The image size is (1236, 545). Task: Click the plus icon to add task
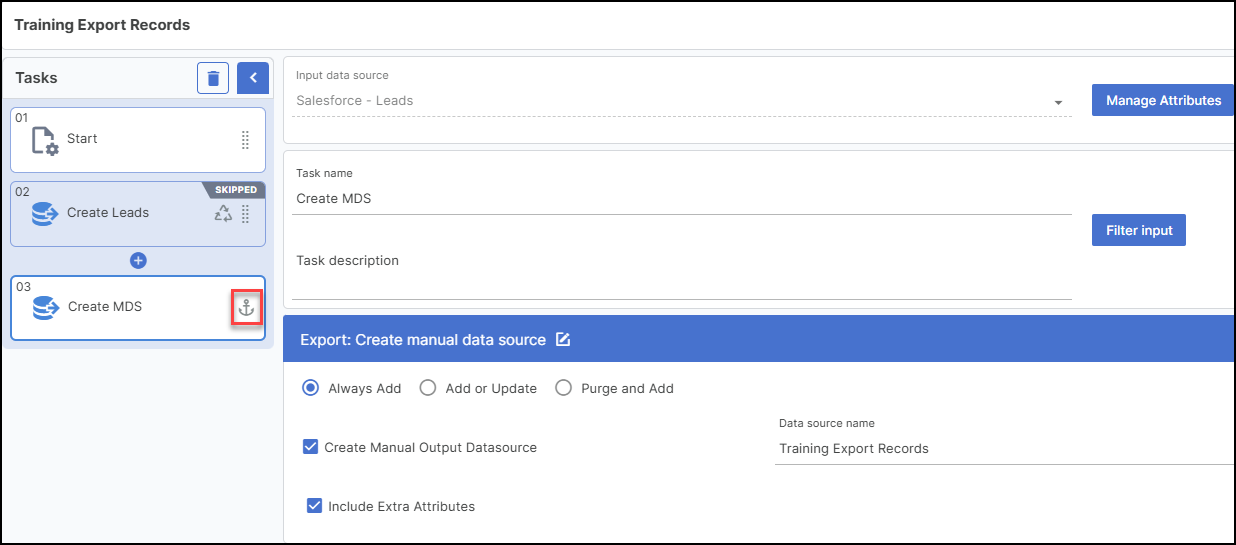click(138, 260)
